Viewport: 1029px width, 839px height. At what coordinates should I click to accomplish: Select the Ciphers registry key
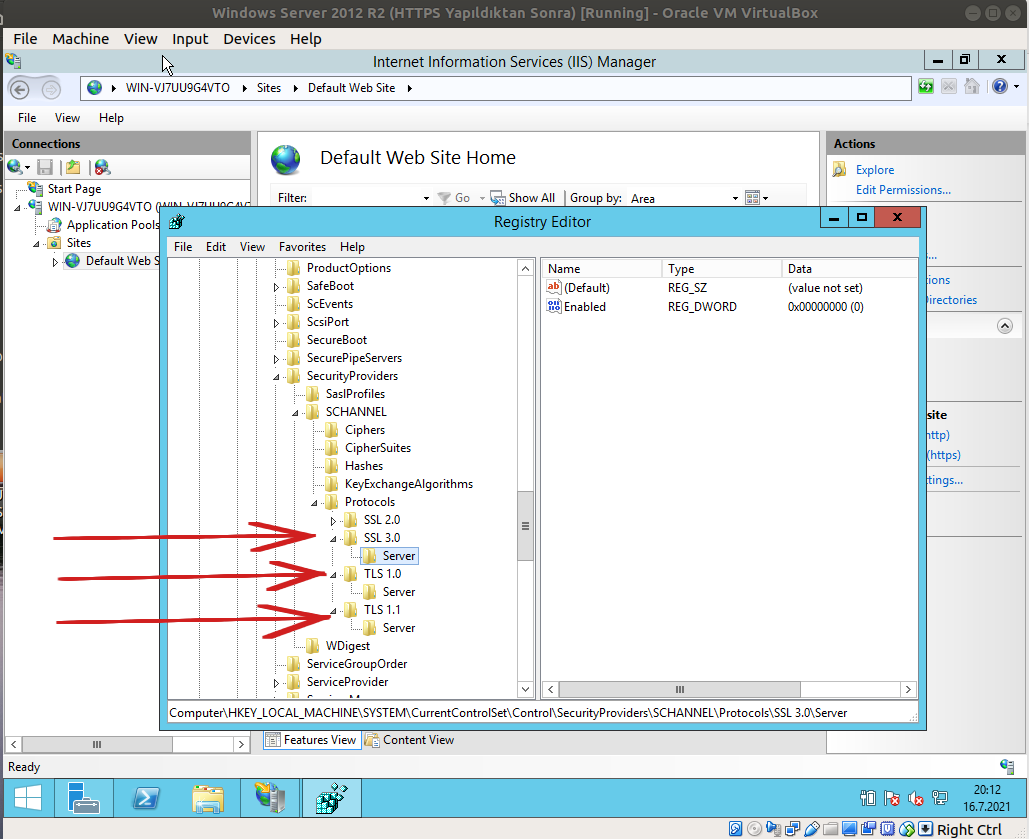[365, 429]
